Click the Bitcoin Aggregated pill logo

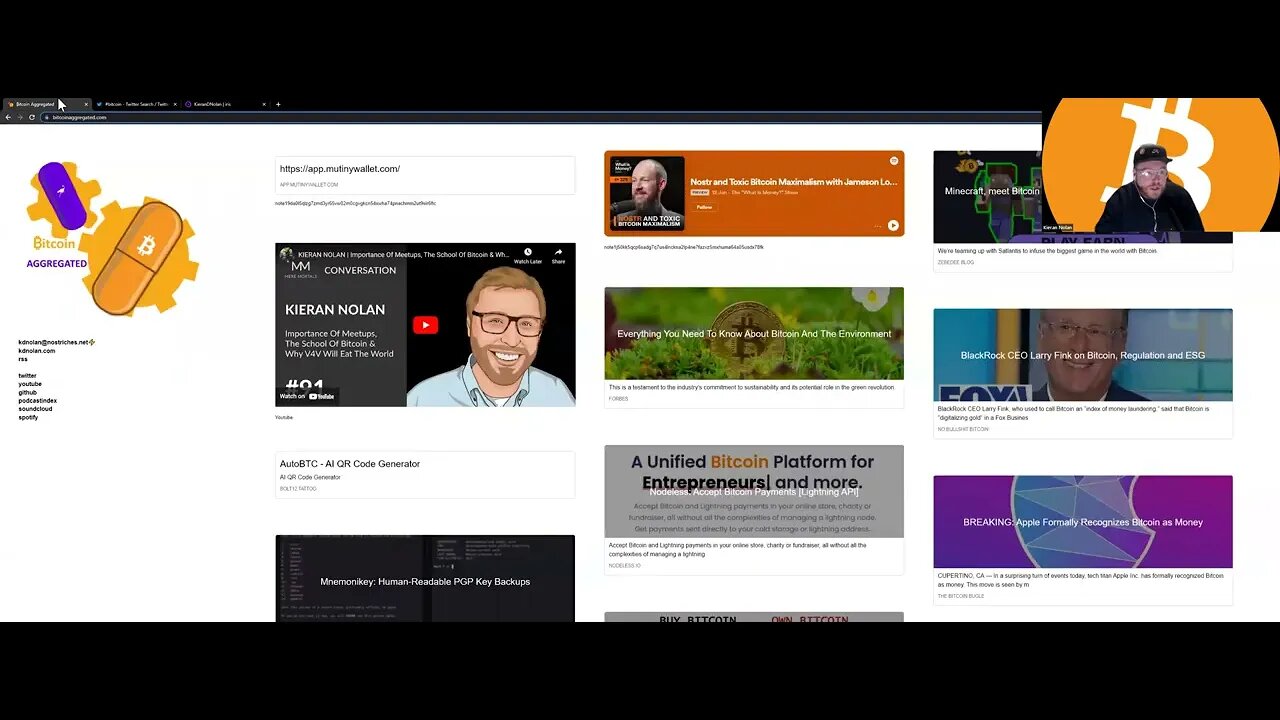pyautogui.click(x=112, y=238)
